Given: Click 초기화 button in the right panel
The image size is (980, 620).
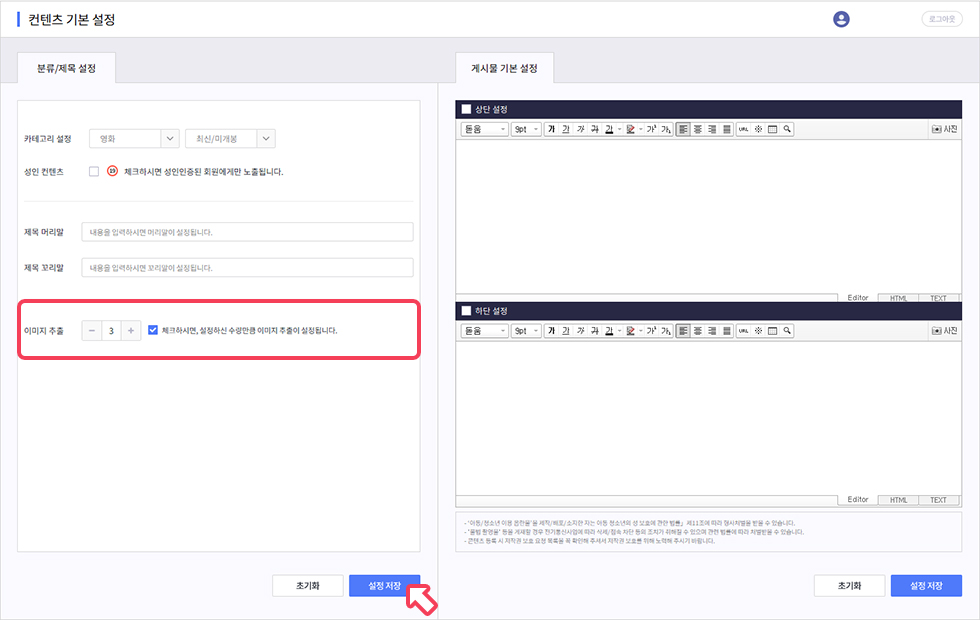Looking at the screenshot, I should click(848, 586).
